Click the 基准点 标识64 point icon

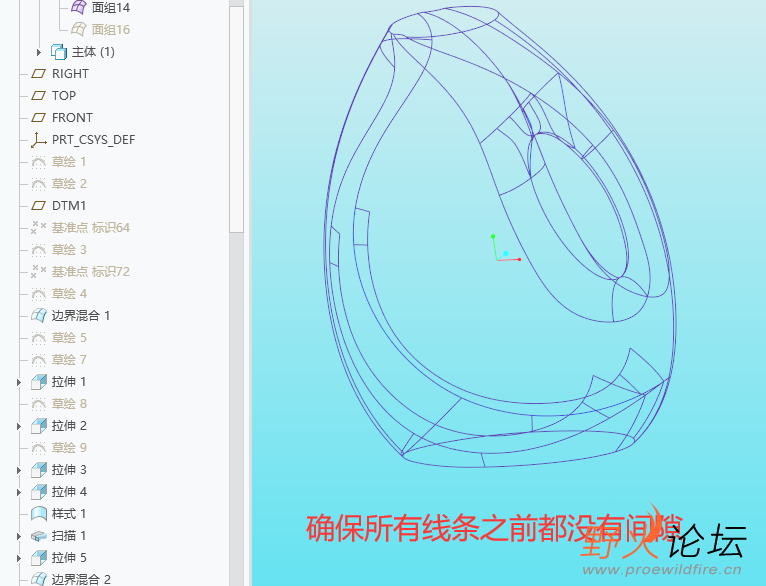[39, 228]
